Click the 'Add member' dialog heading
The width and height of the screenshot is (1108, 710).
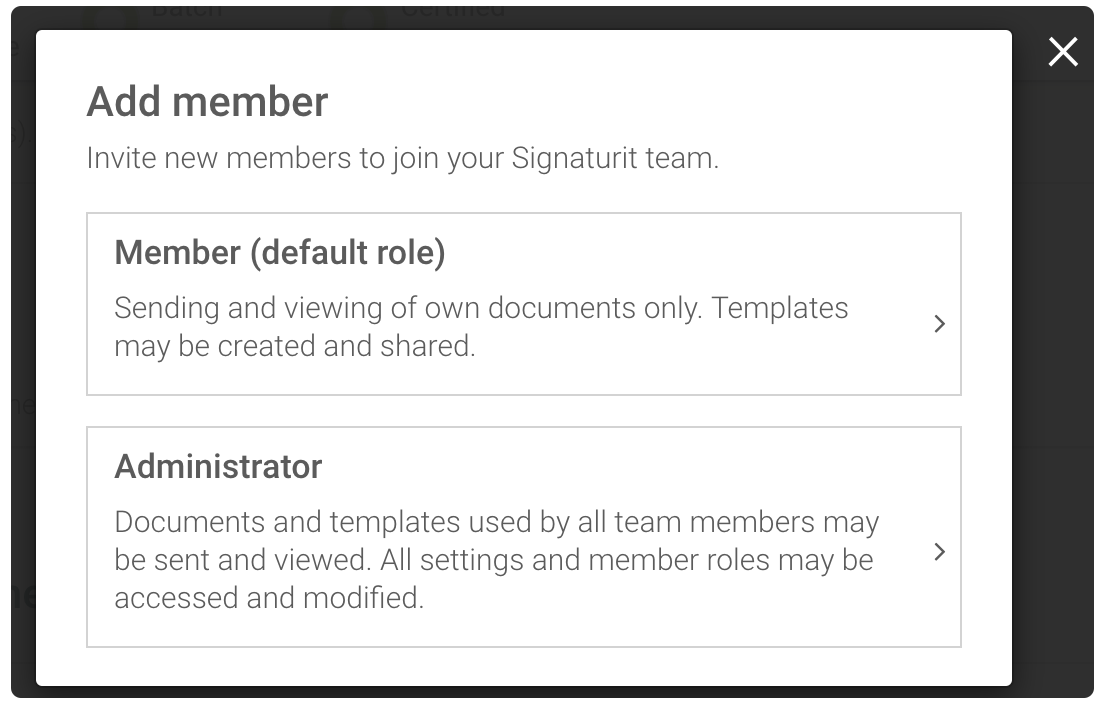(x=207, y=102)
